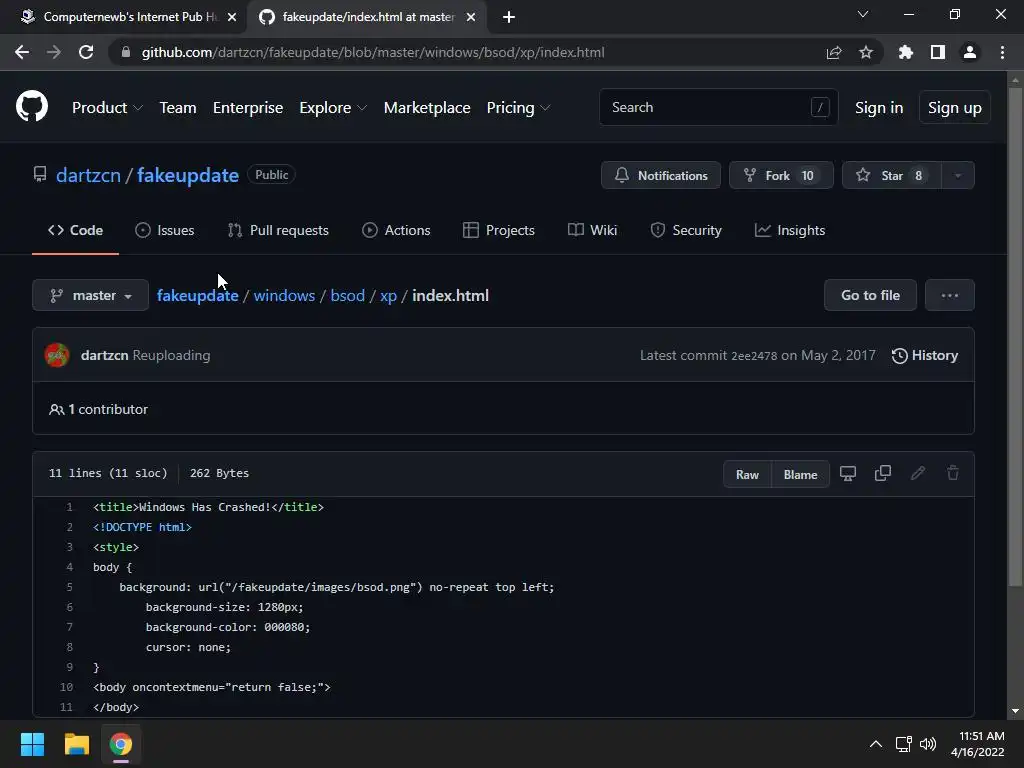1024x768 pixels.
Task: Click the tab search chevron in title bar
Action: point(863,14)
